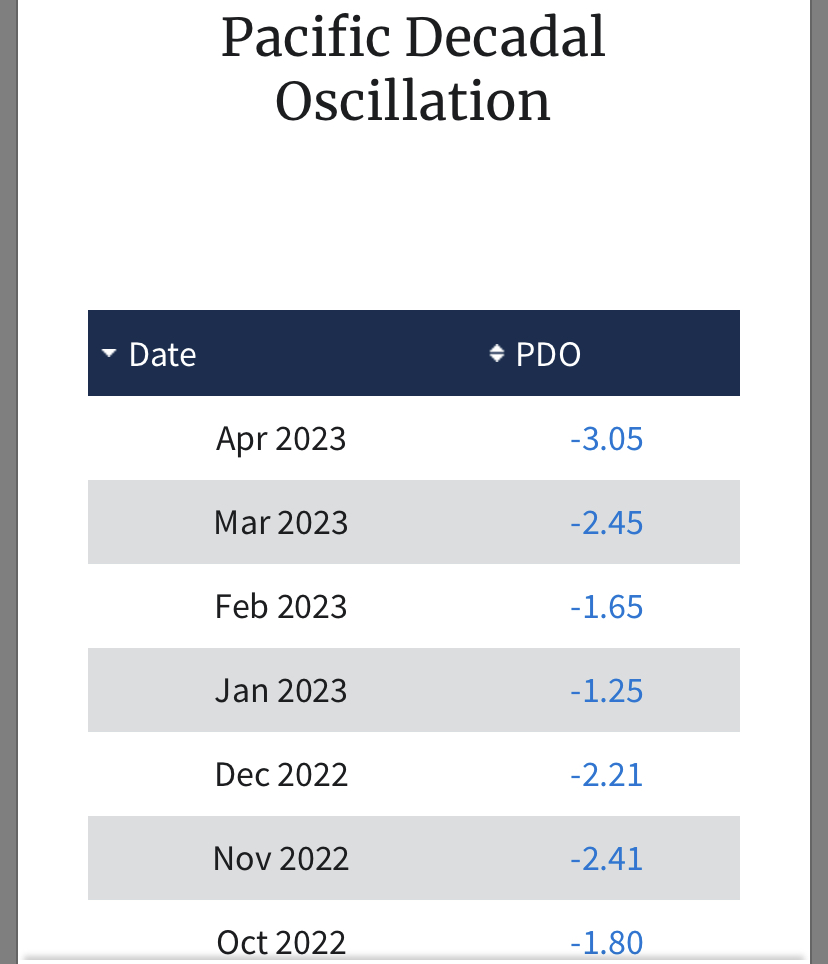Image resolution: width=828 pixels, height=964 pixels.
Task: Select the Jan 2023 date cell
Action: pyautogui.click(x=281, y=691)
